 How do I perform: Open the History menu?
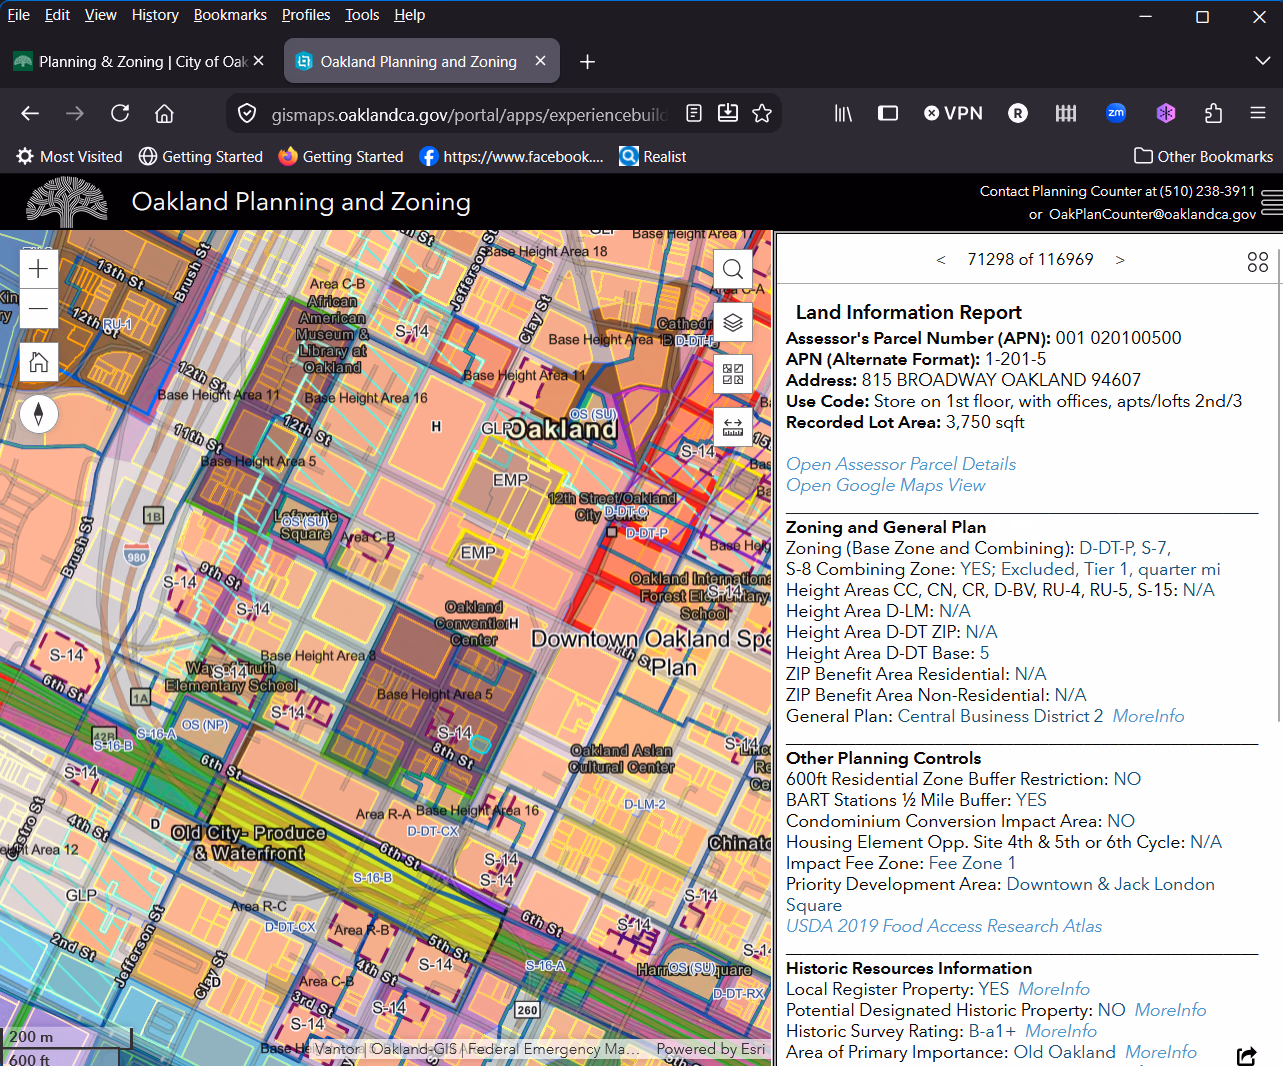[x=155, y=15]
